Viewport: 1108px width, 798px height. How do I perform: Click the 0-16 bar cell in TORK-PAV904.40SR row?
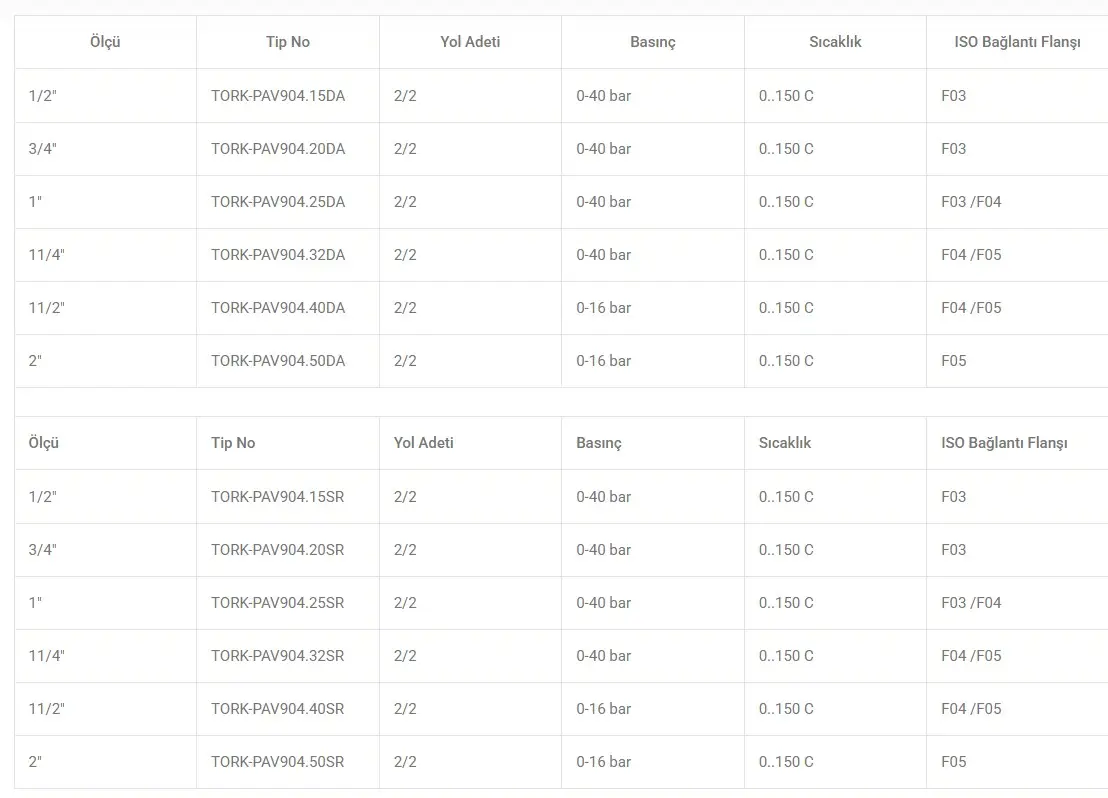[604, 709]
